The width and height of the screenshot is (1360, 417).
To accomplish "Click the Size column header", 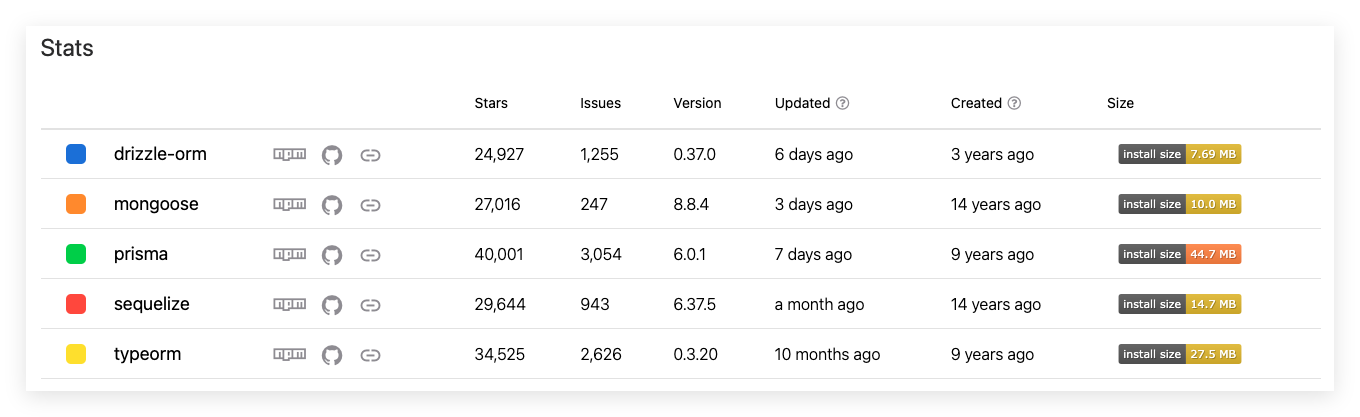I will point(1120,103).
